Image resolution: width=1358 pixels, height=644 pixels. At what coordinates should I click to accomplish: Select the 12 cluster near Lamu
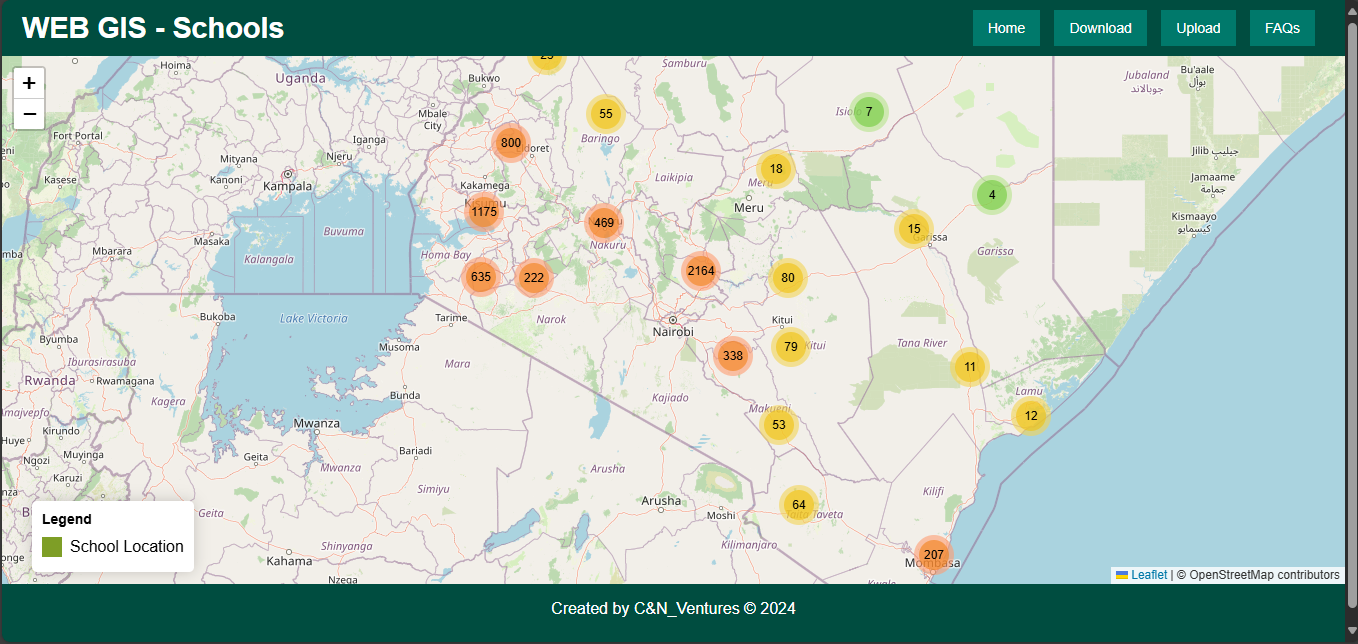1031,416
